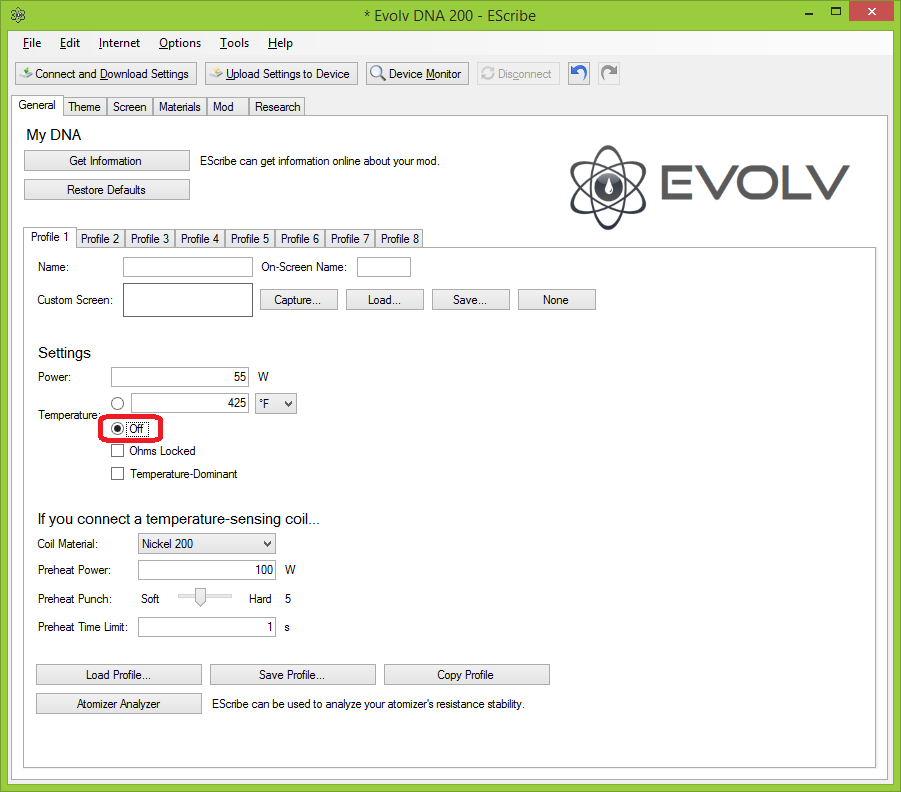
Task: Click the Restore Defaults button
Action: coord(106,190)
